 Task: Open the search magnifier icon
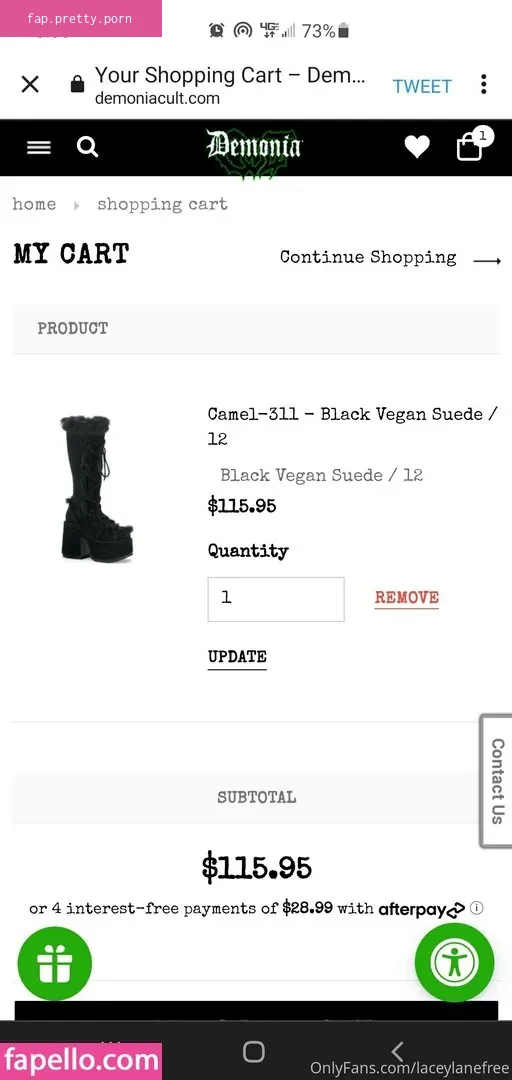point(88,147)
